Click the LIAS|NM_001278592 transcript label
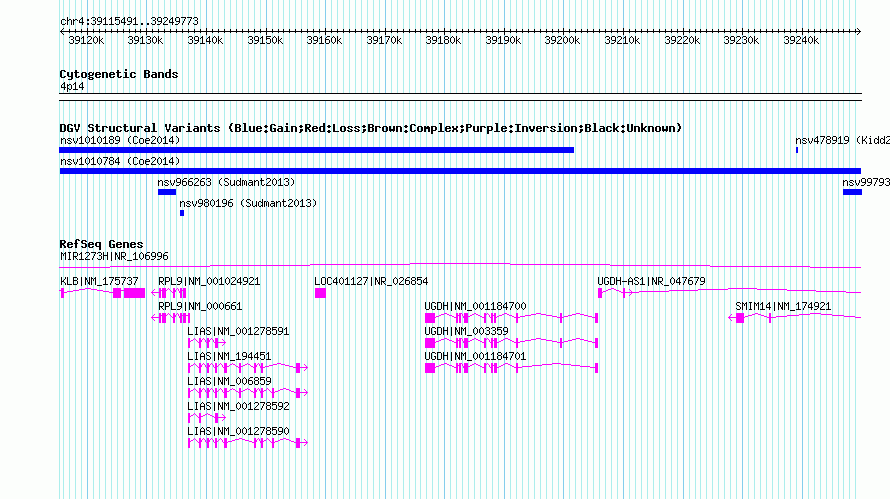Screen dimensions: 890x499 [238, 406]
